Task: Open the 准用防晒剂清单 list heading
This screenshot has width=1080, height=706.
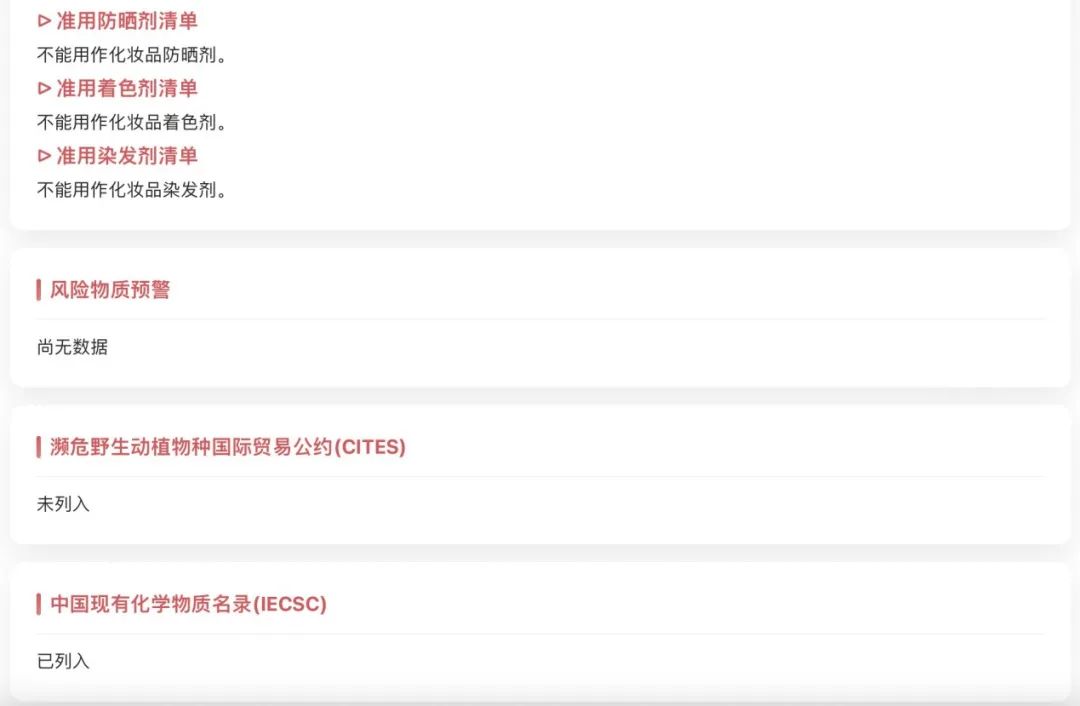Action: pos(126,21)
